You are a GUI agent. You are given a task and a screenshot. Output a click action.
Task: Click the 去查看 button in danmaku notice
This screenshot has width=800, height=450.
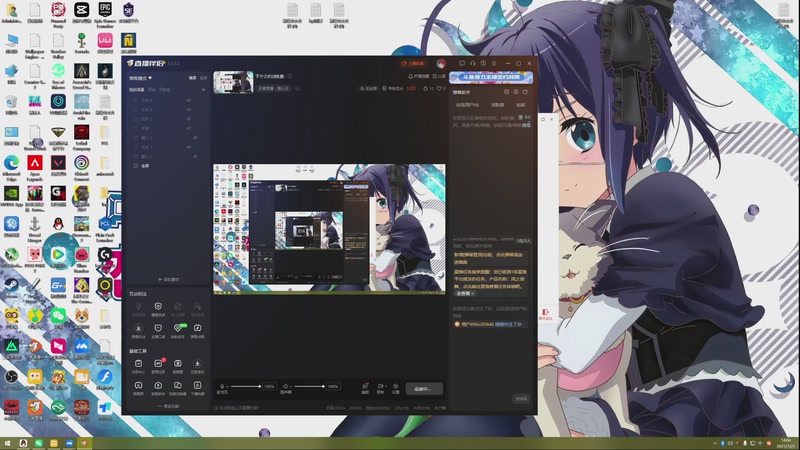[465, 293]
